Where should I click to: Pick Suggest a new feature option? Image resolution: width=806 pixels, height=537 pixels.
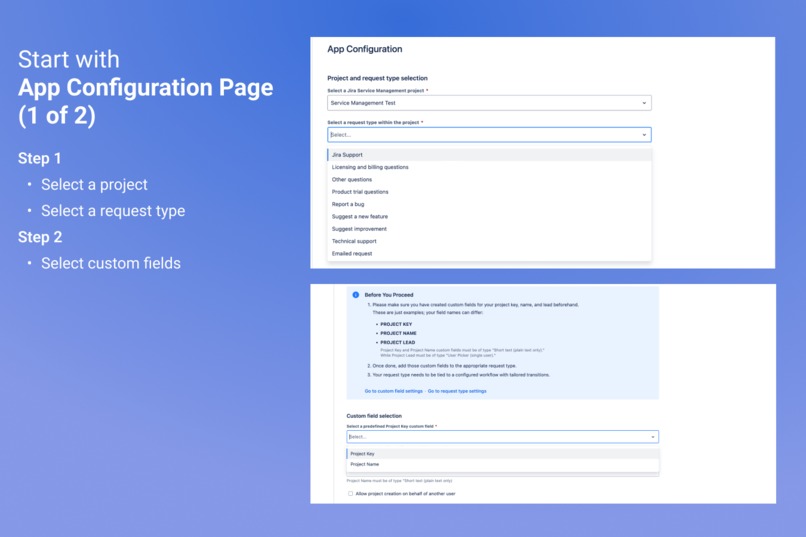coord(489,216)
